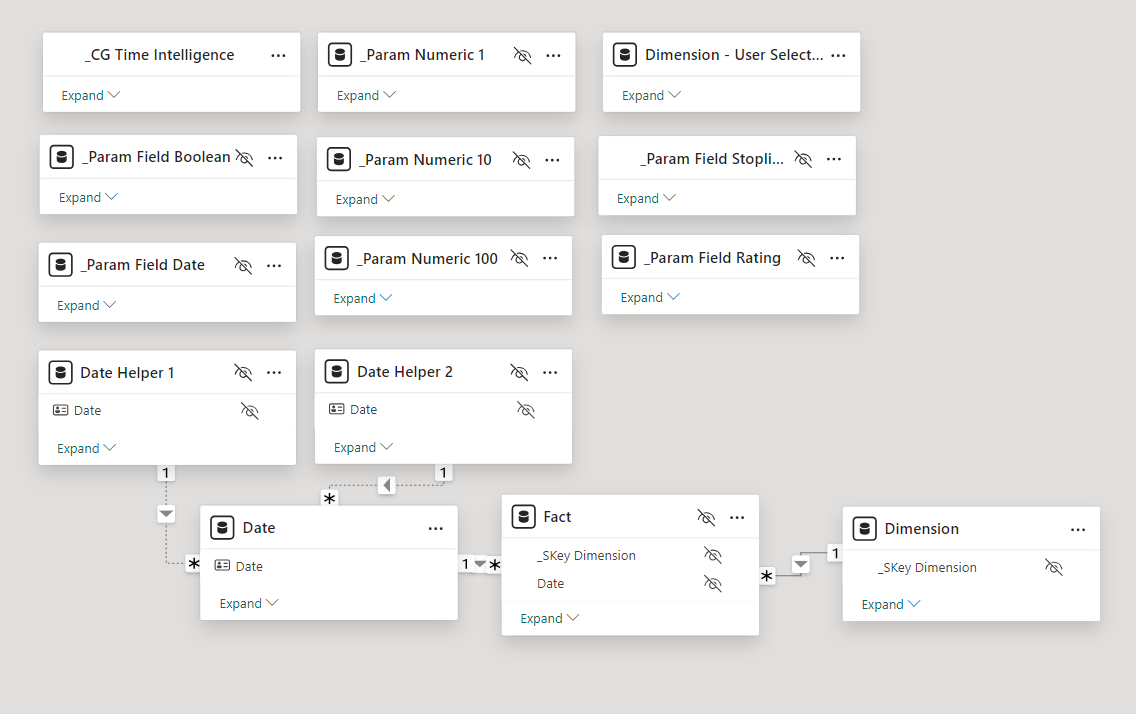
Task: Click the database icon of _Param Field Date
Action: (x=60, y=265)
